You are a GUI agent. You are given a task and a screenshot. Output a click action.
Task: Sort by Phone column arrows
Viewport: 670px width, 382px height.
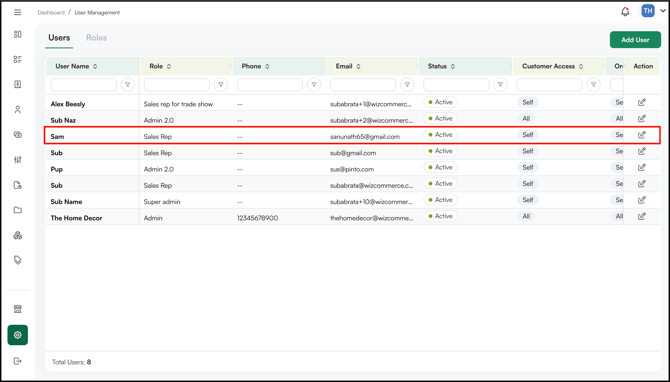[267, 66]
